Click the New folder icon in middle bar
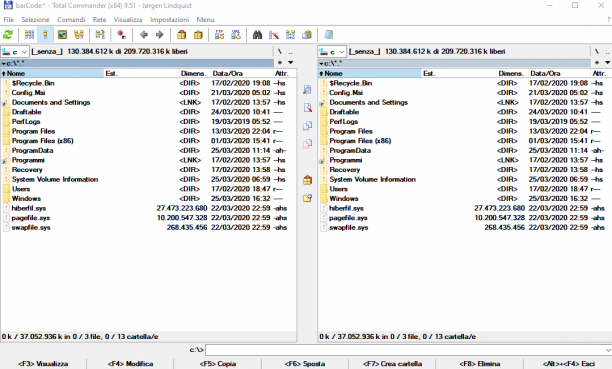The width and height of the screenshot is (612, 369). pyautogui.click(x=307, y=198)
